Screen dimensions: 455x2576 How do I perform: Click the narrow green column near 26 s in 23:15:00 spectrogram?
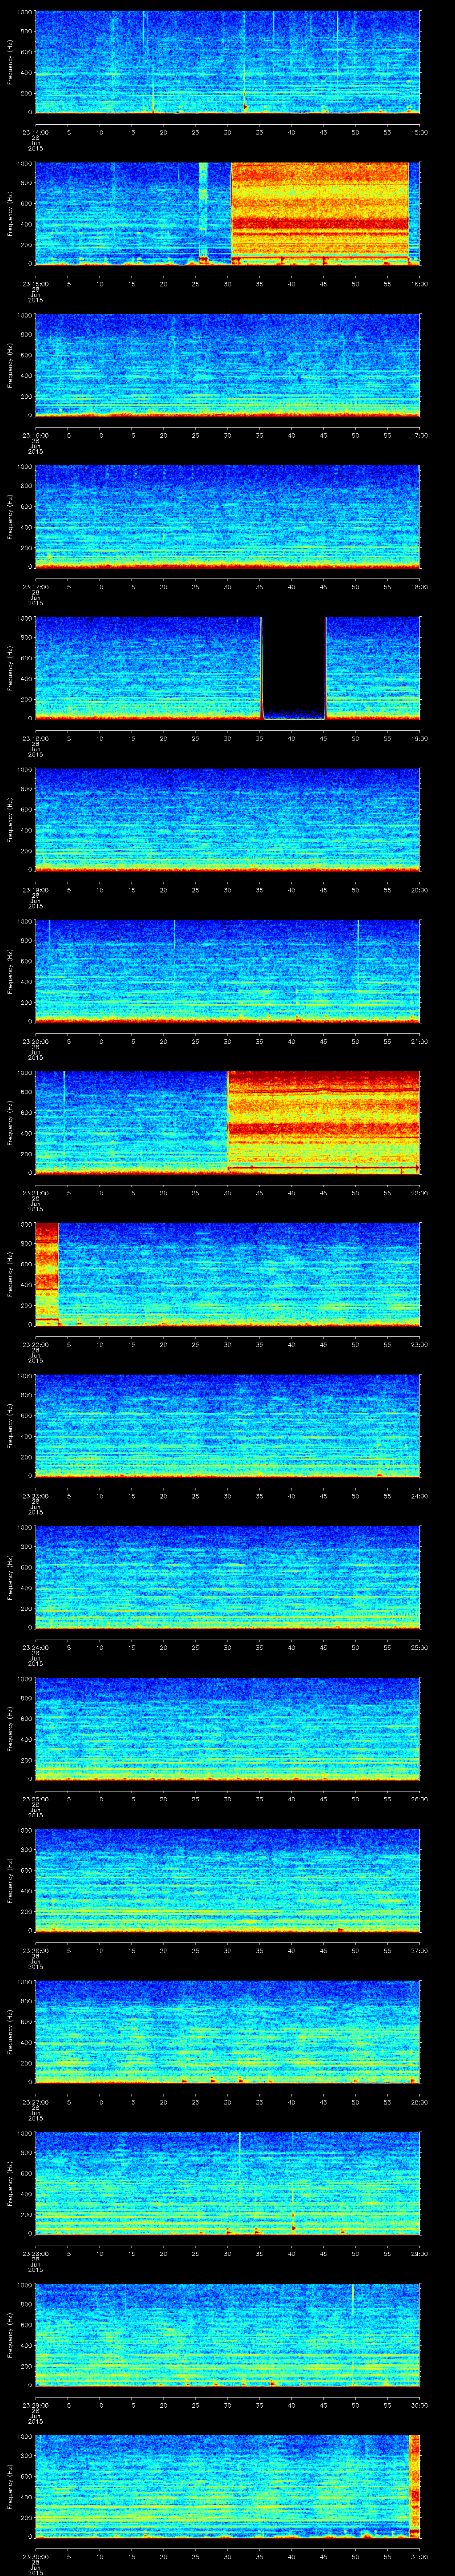[x=204, y=214]
